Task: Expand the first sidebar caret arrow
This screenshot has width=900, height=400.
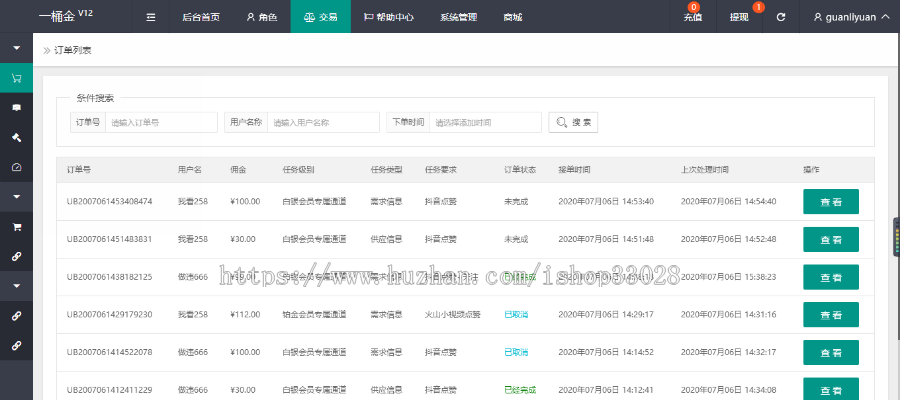Action: point(16,48)
